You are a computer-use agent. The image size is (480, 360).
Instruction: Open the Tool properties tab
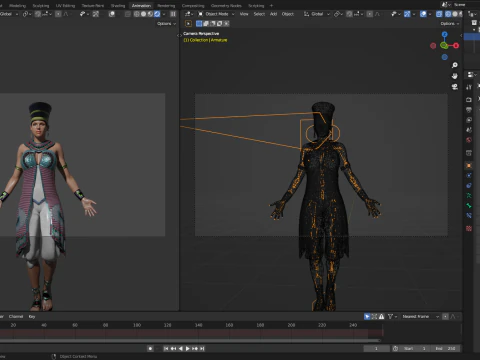point(469,87)
